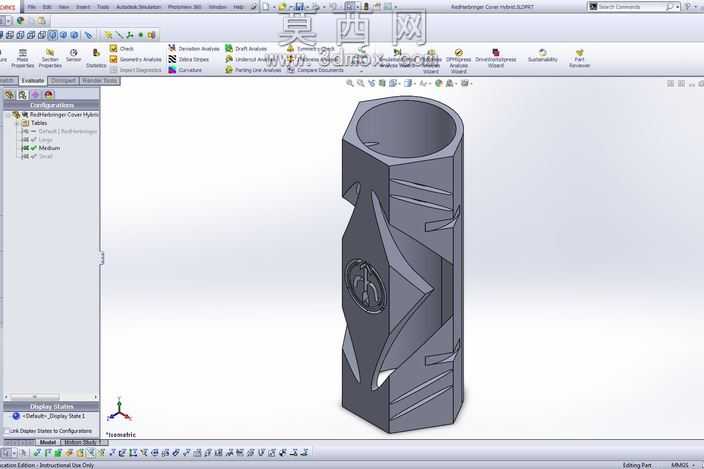Start Undercut Analysis
The width and height of the screenshot is (704, 469).
click(x=250, y=59)
